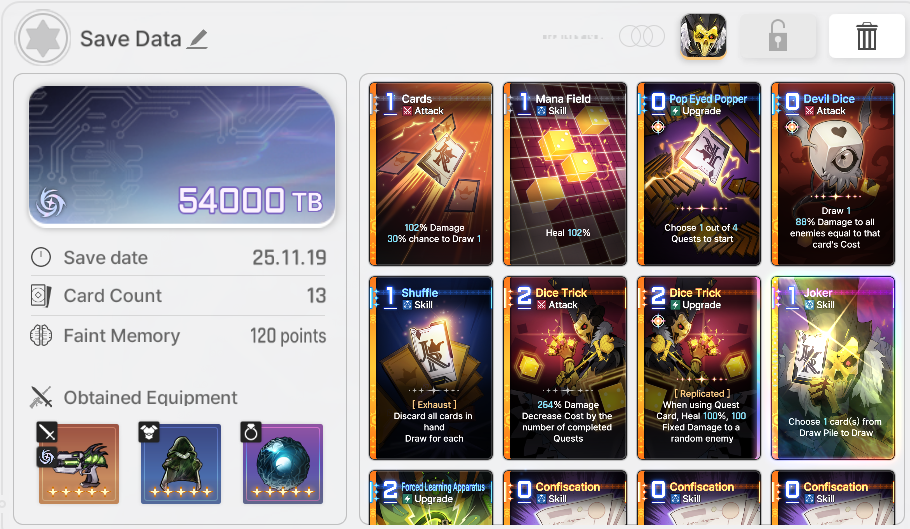Click the Forced Learning Apparatus card
The height and width of the screenshot is (529, 910).
click(431, 498)
